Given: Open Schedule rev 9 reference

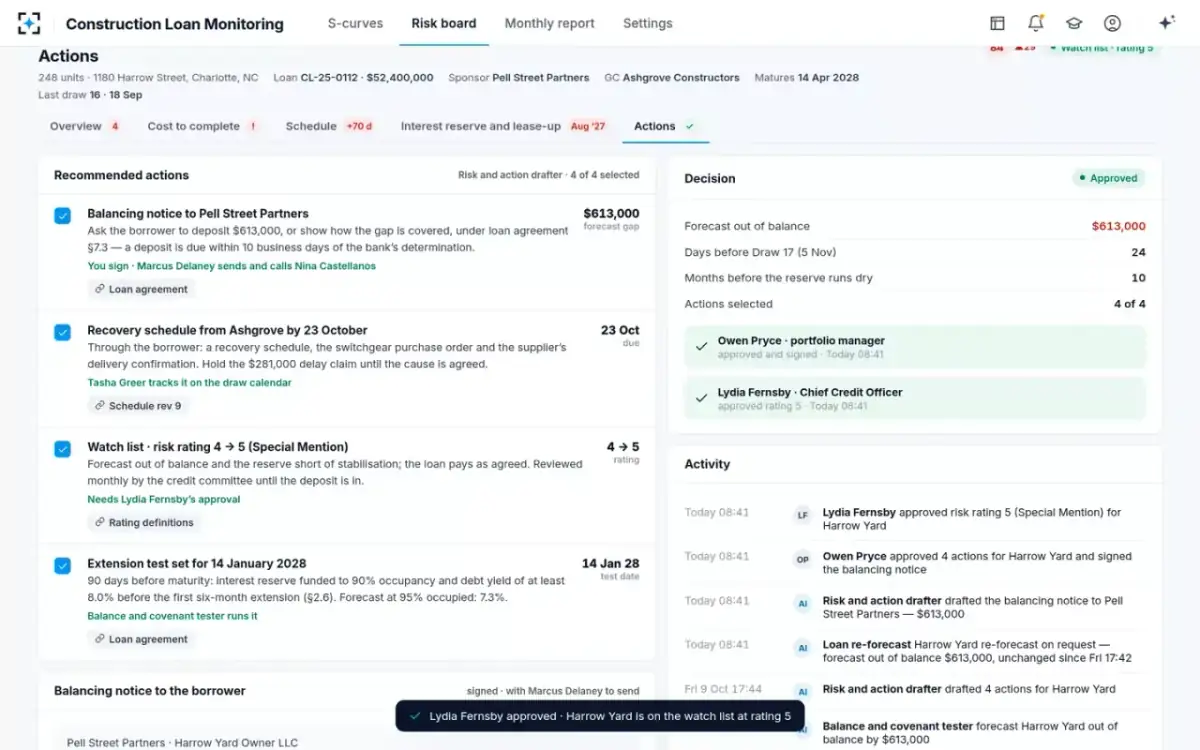Looking at the screenshot, I should tap(138, 406).
